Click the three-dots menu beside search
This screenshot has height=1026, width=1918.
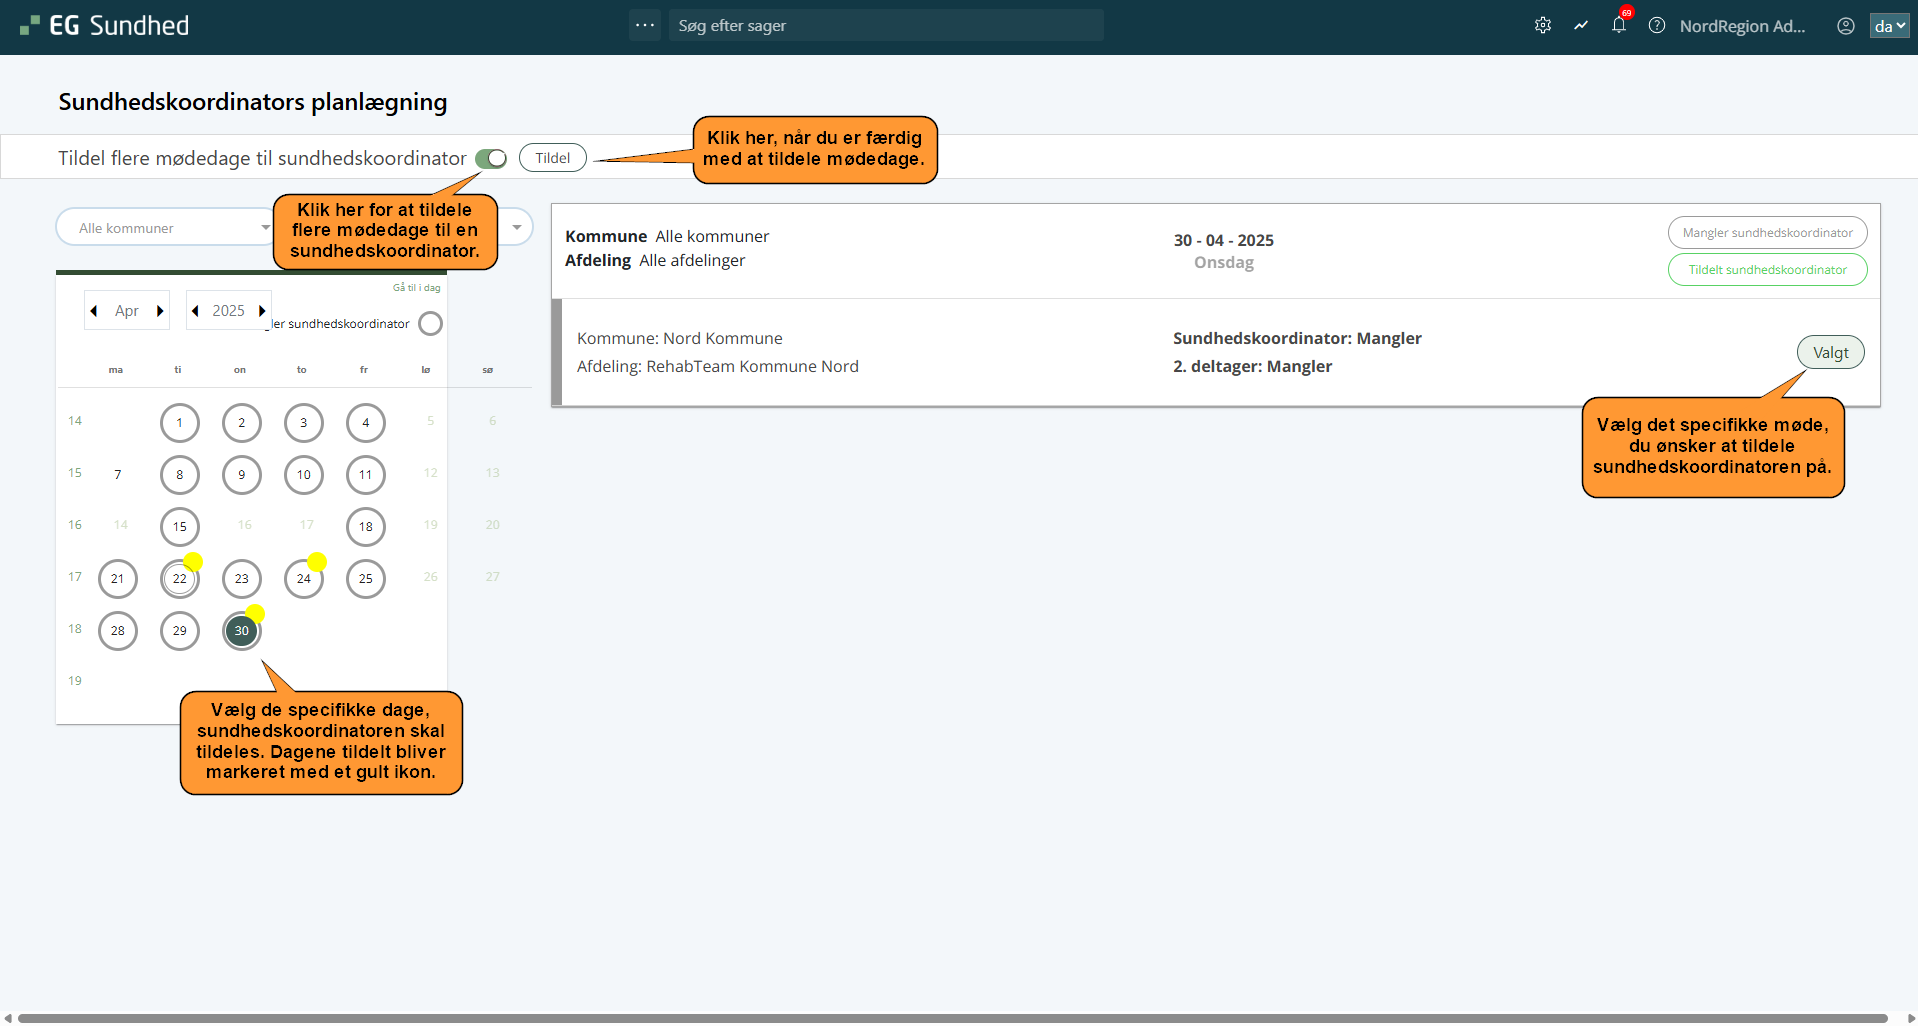[645, 25]
